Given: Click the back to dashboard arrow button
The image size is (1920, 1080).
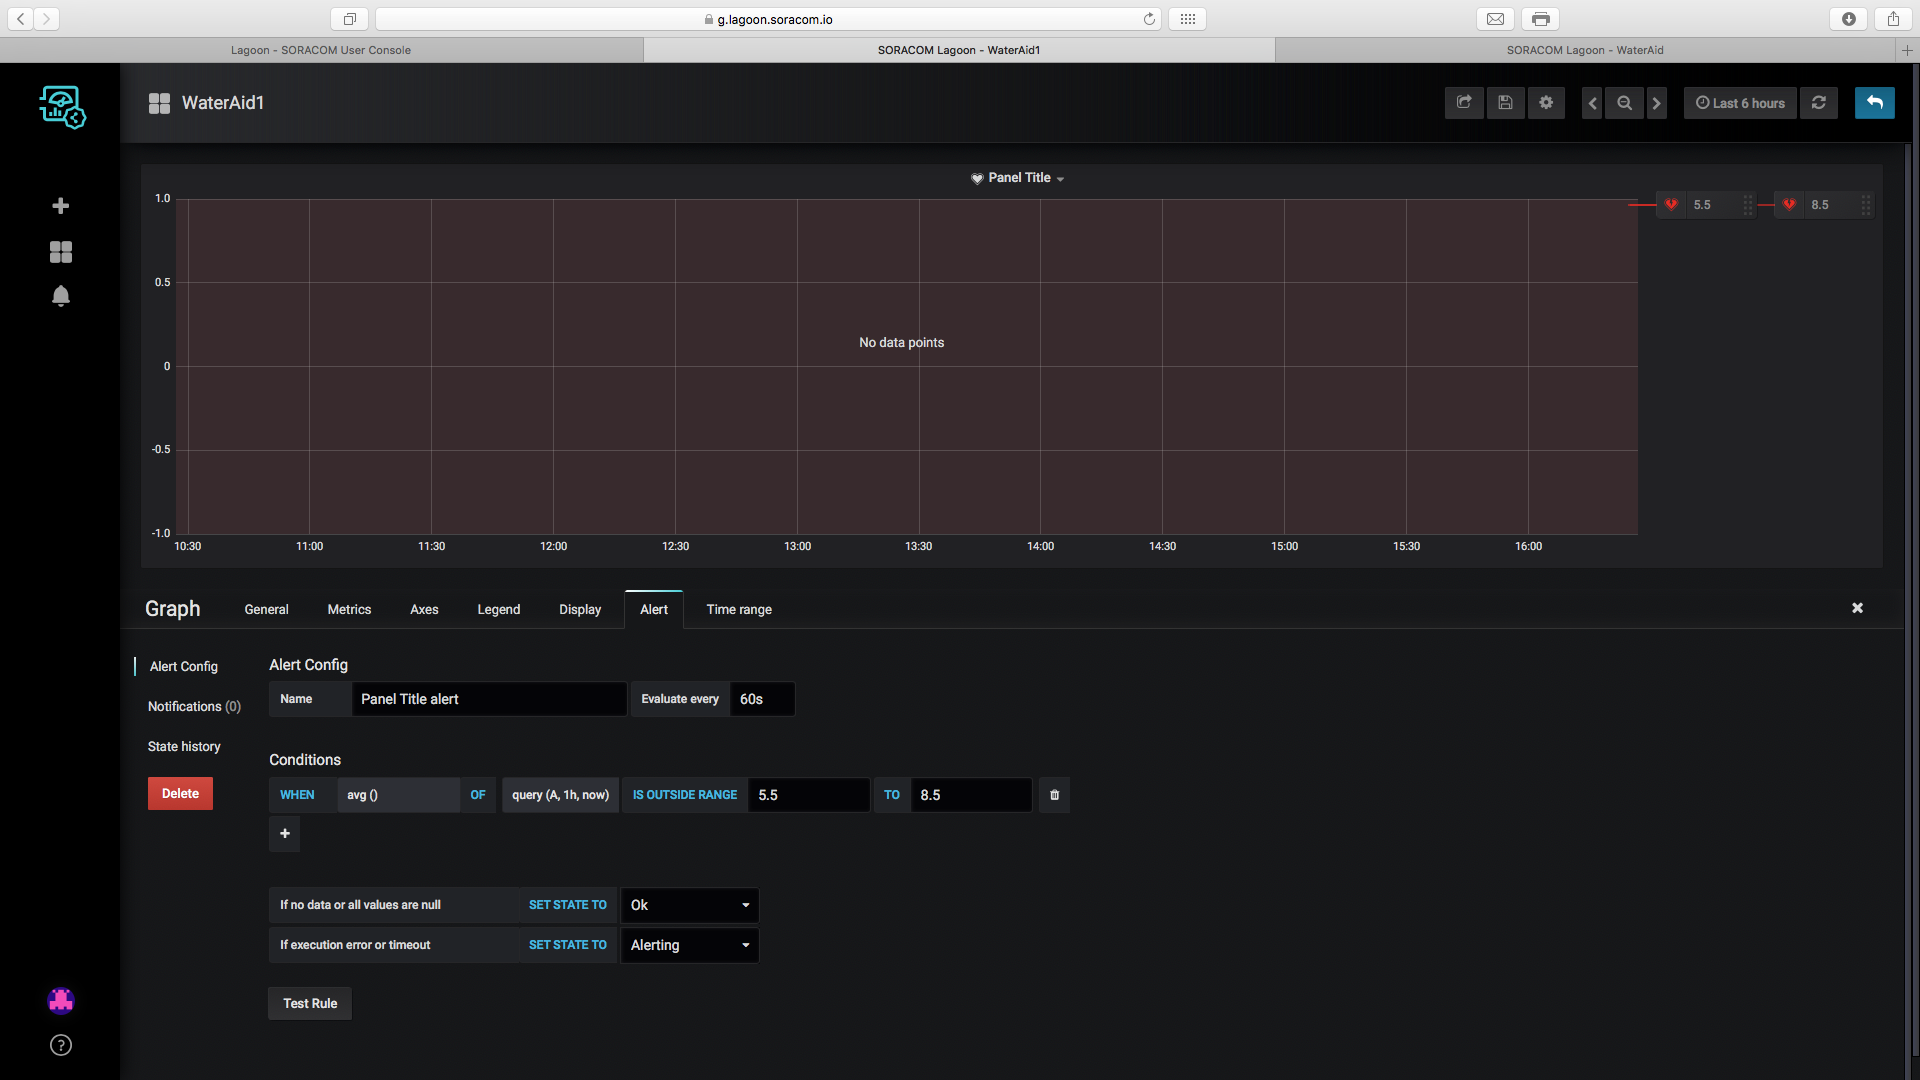Looking at the screenshot, I should (x=1874, y=103).
